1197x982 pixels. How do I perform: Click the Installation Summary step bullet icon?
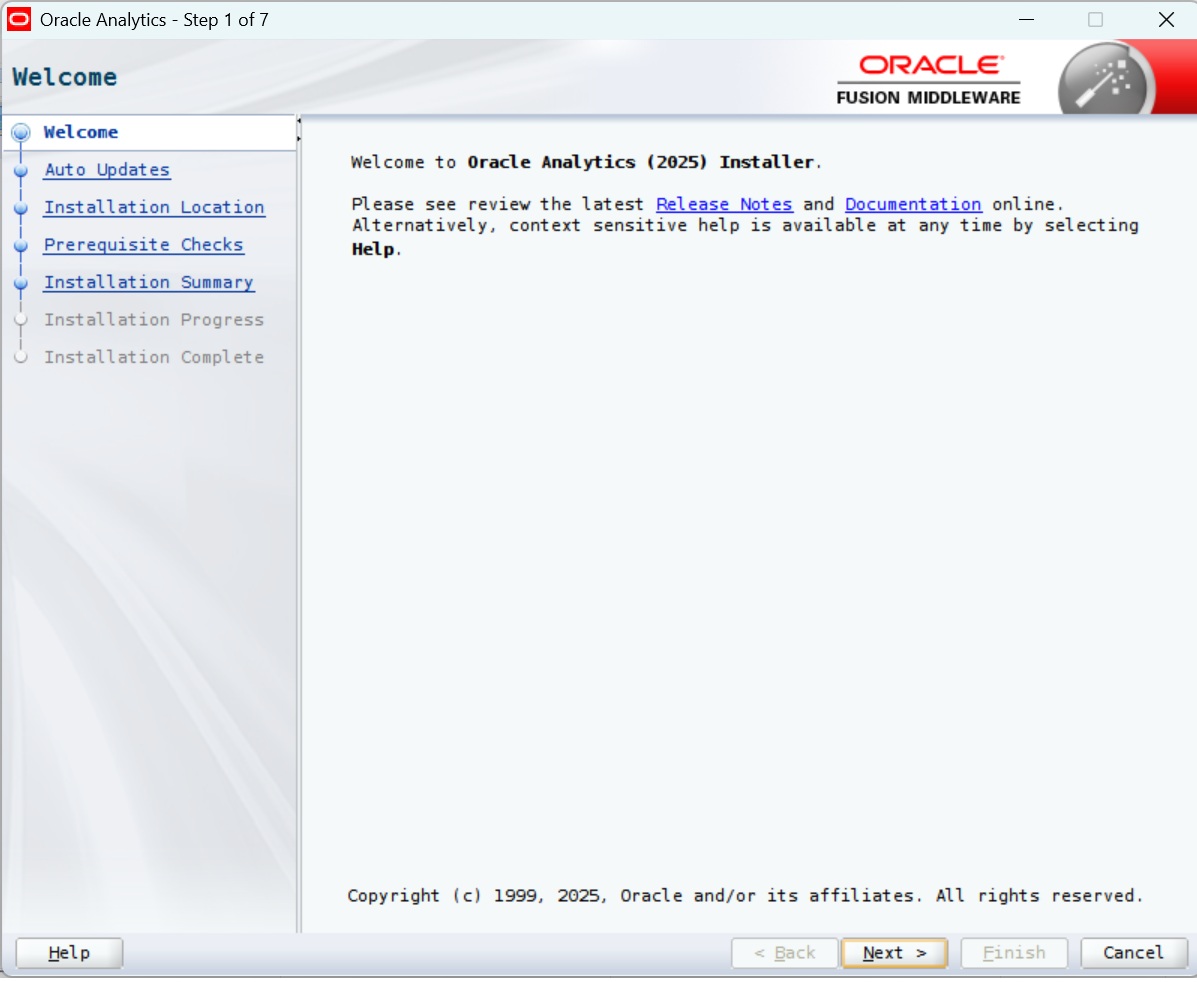point(21,283)
